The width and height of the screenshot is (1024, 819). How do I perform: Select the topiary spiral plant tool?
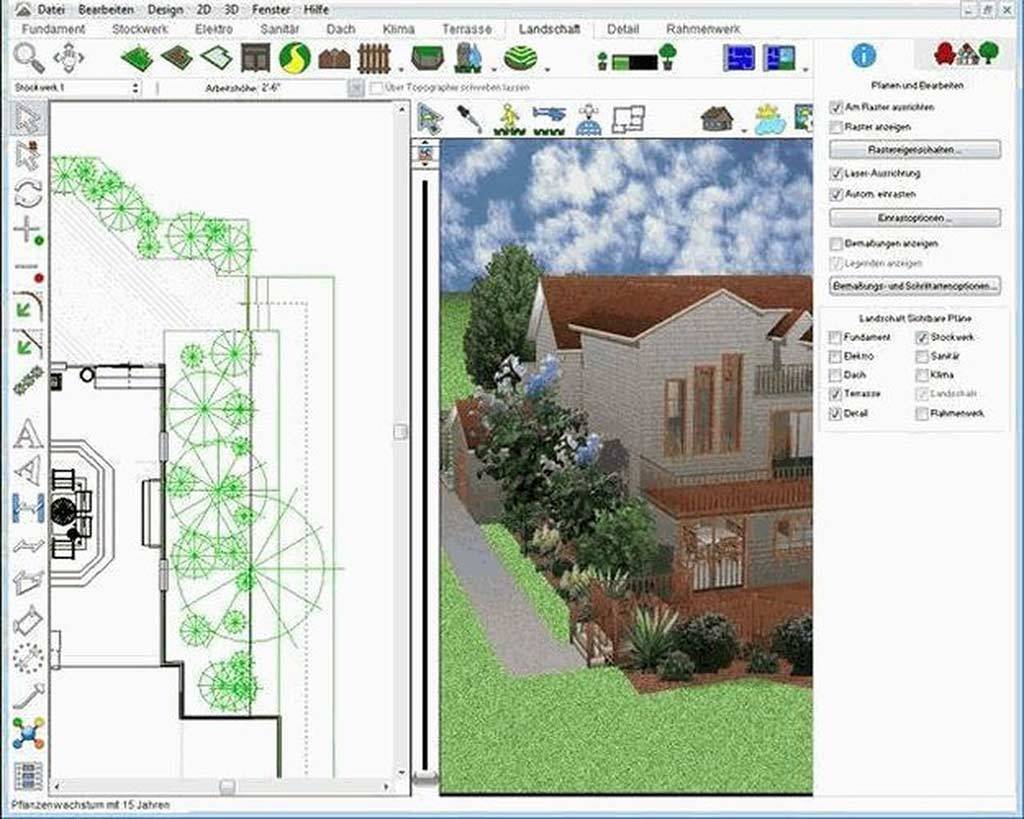click(x=519, y=58)
